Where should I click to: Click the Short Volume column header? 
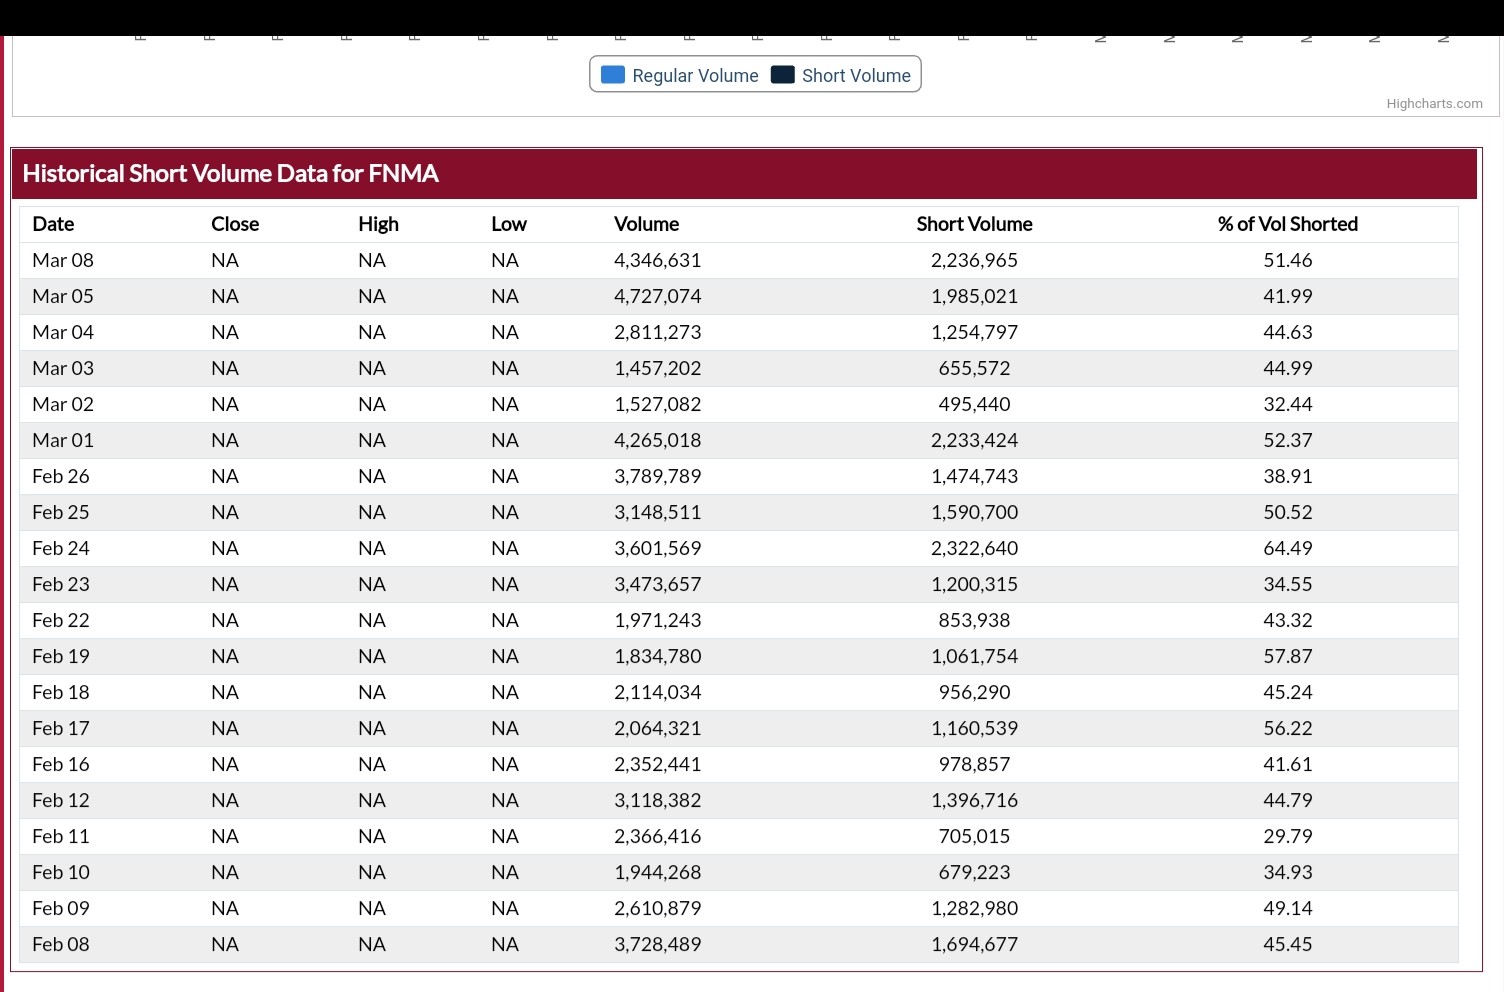pyautogui.click(x=974, y=224)
